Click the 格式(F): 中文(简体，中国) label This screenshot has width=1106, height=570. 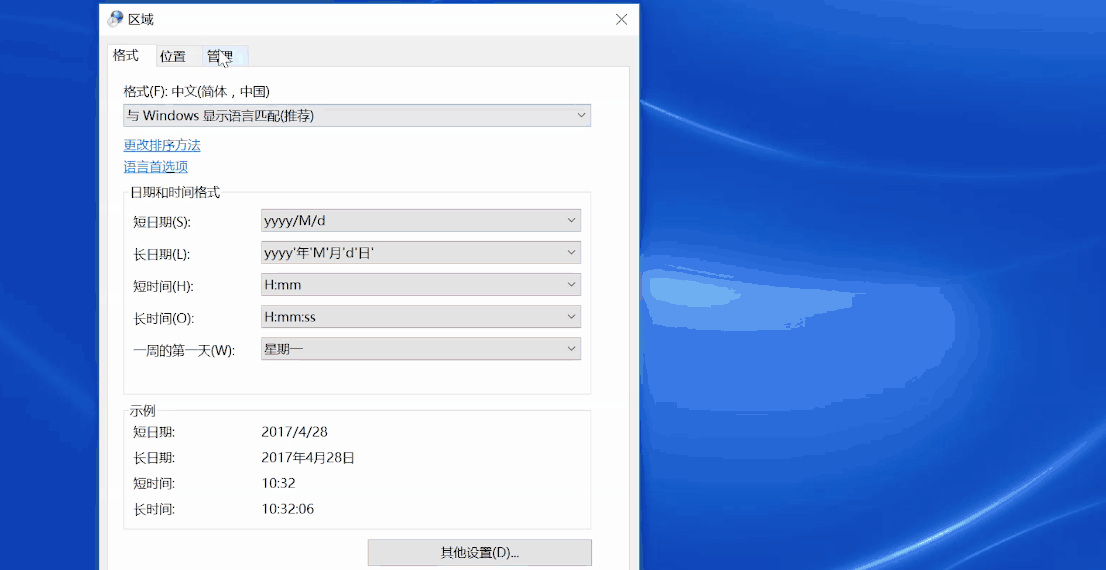point(197,92)
